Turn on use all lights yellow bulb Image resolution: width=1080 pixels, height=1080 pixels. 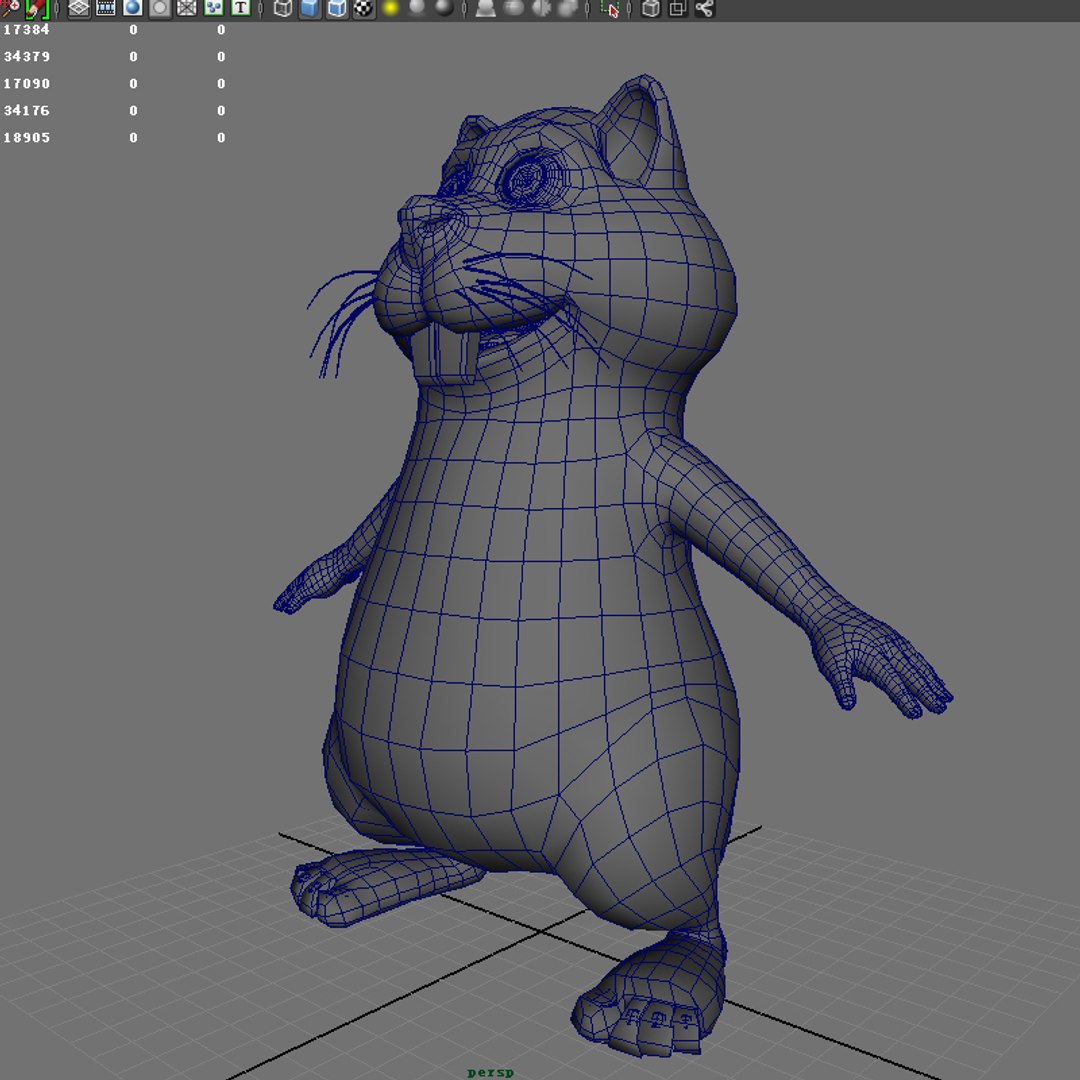tap(391, 8)
